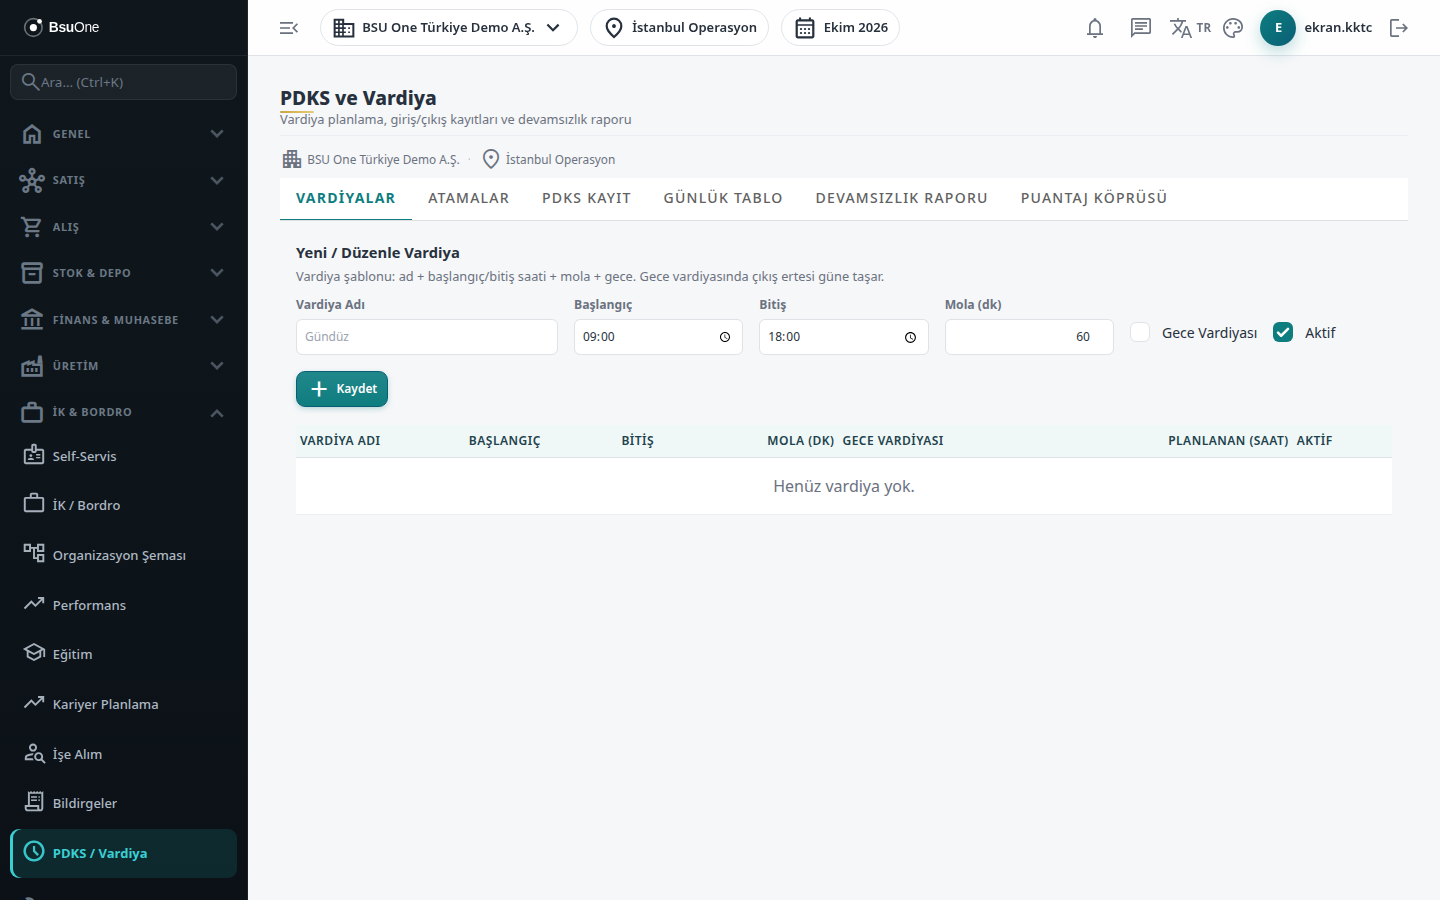This screenshot has height=900, width=1440.
Task: Click the Kaydet button
Action: (342, 389)
